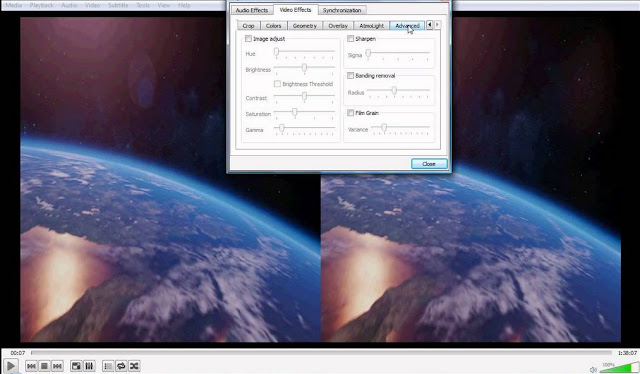Open extended settings equalizer icon

click(x=89, y=366)
